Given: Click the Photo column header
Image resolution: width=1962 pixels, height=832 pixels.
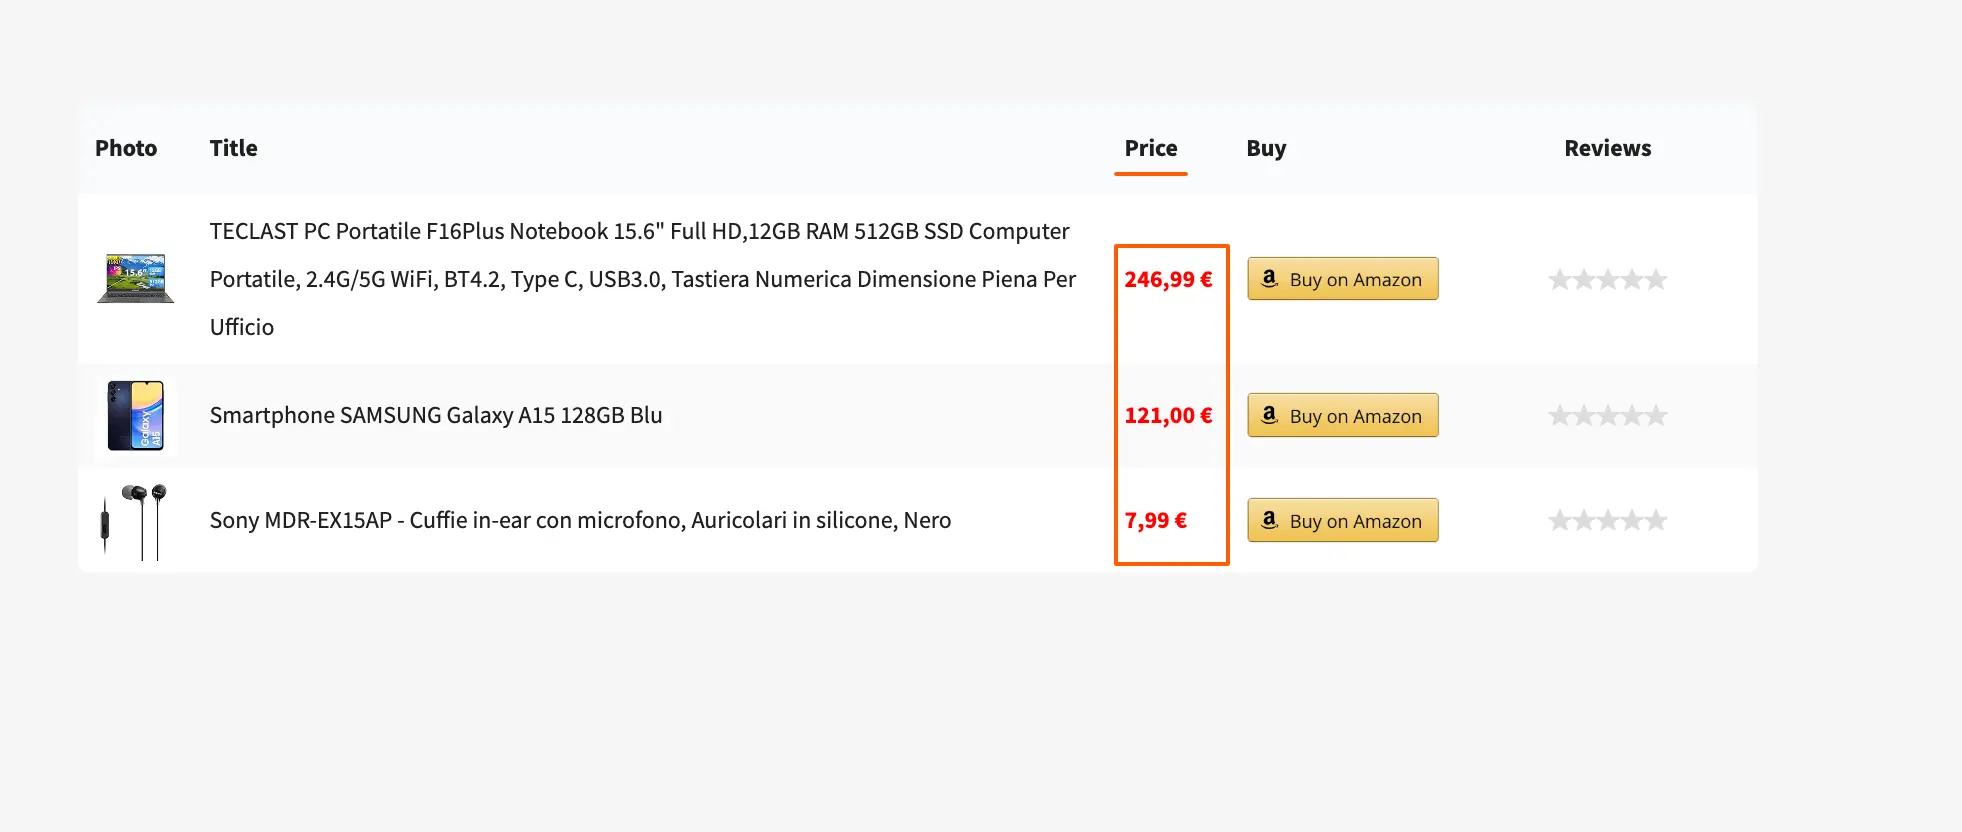Looking at the screenshot, I should [126, 149].
